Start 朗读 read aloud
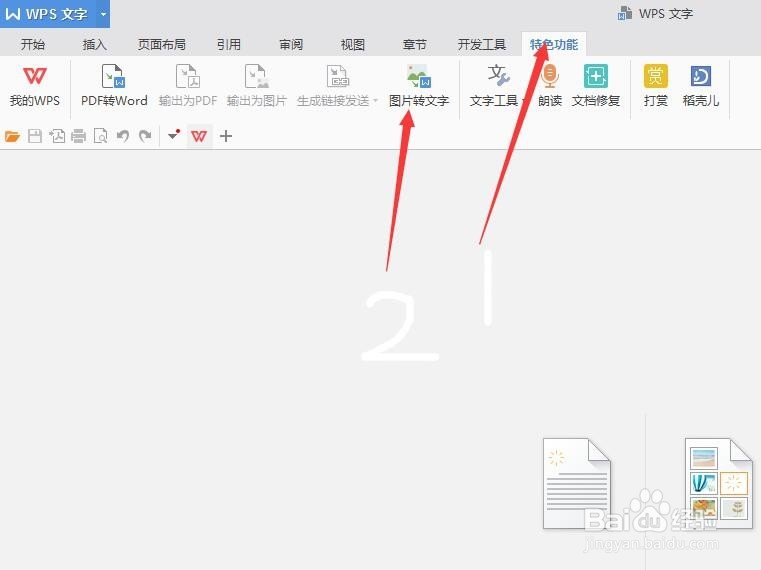 550,86
